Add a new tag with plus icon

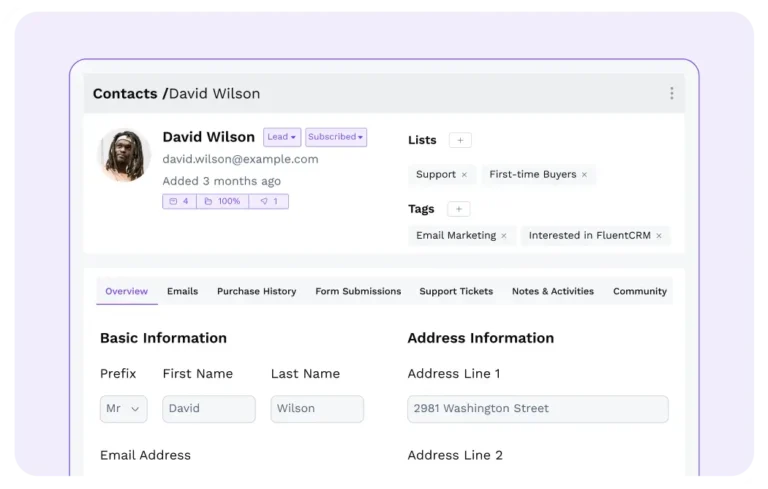click(x=458, y=209)
